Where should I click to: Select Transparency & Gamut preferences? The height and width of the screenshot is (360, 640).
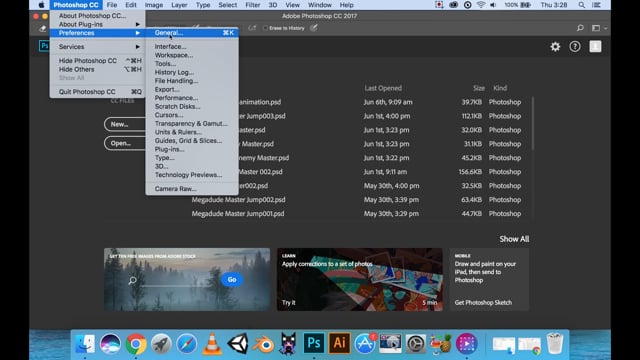point(192,124)
